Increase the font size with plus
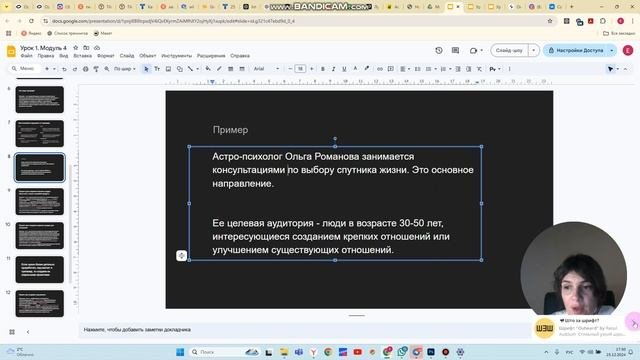This screenshot has width=640, height=360. [x=311, y=69]
